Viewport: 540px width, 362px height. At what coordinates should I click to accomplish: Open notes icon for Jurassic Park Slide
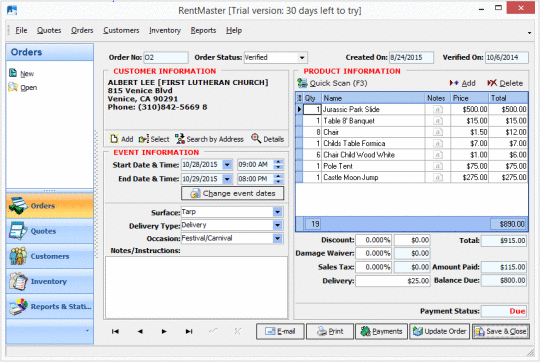437,110
